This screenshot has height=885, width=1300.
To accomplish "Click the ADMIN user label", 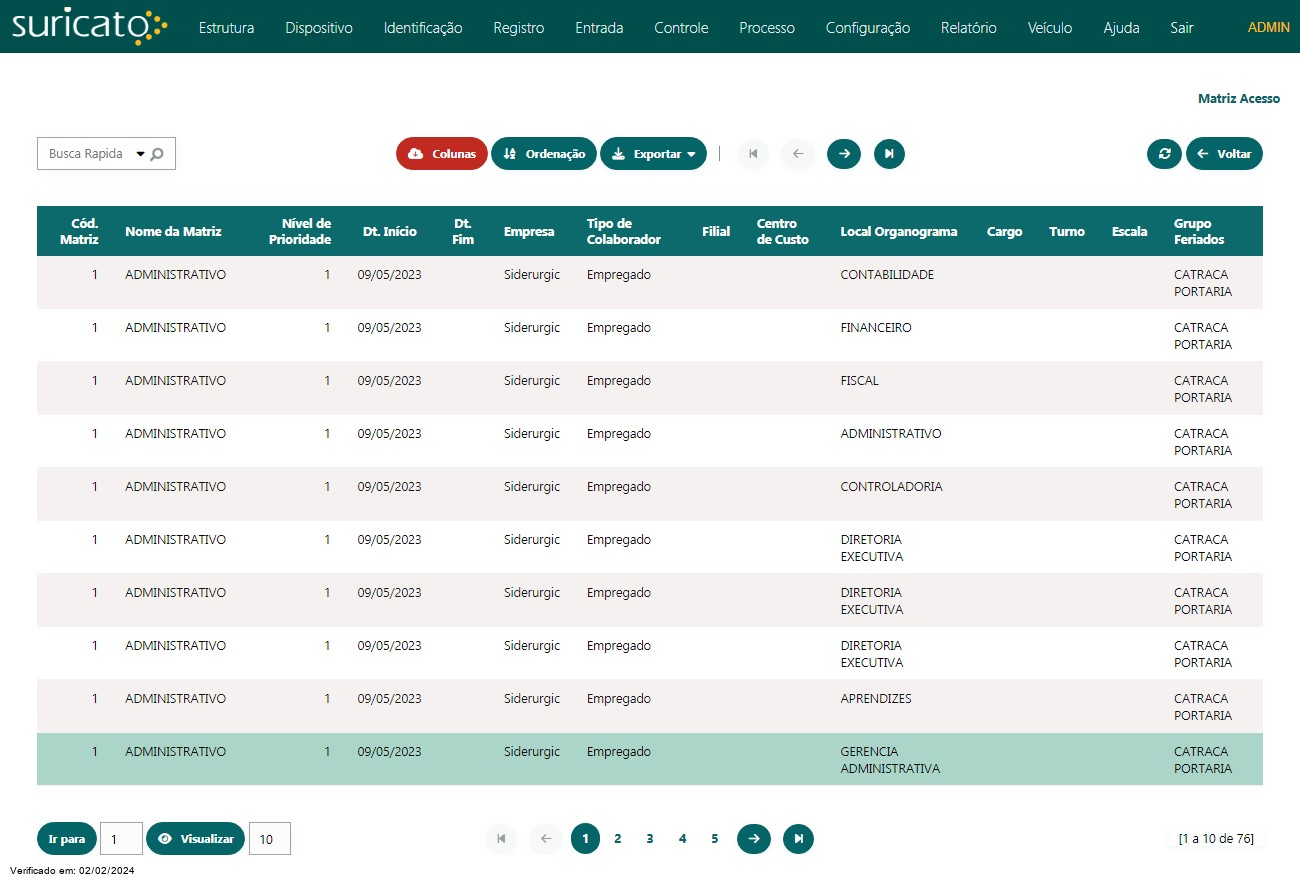I will [x=1269, y=28].
